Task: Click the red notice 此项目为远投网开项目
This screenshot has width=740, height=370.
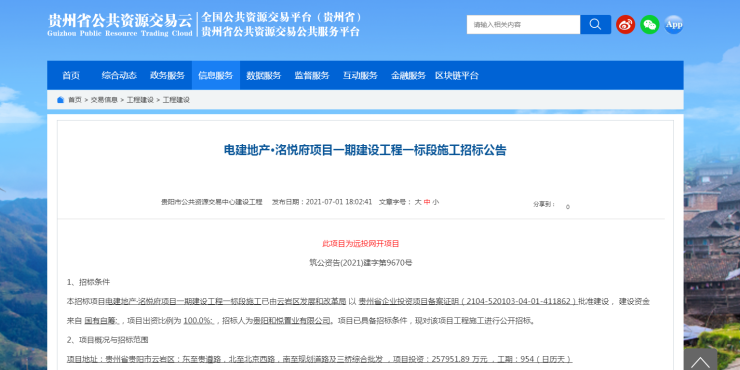Action: click(x=361, y=244)
